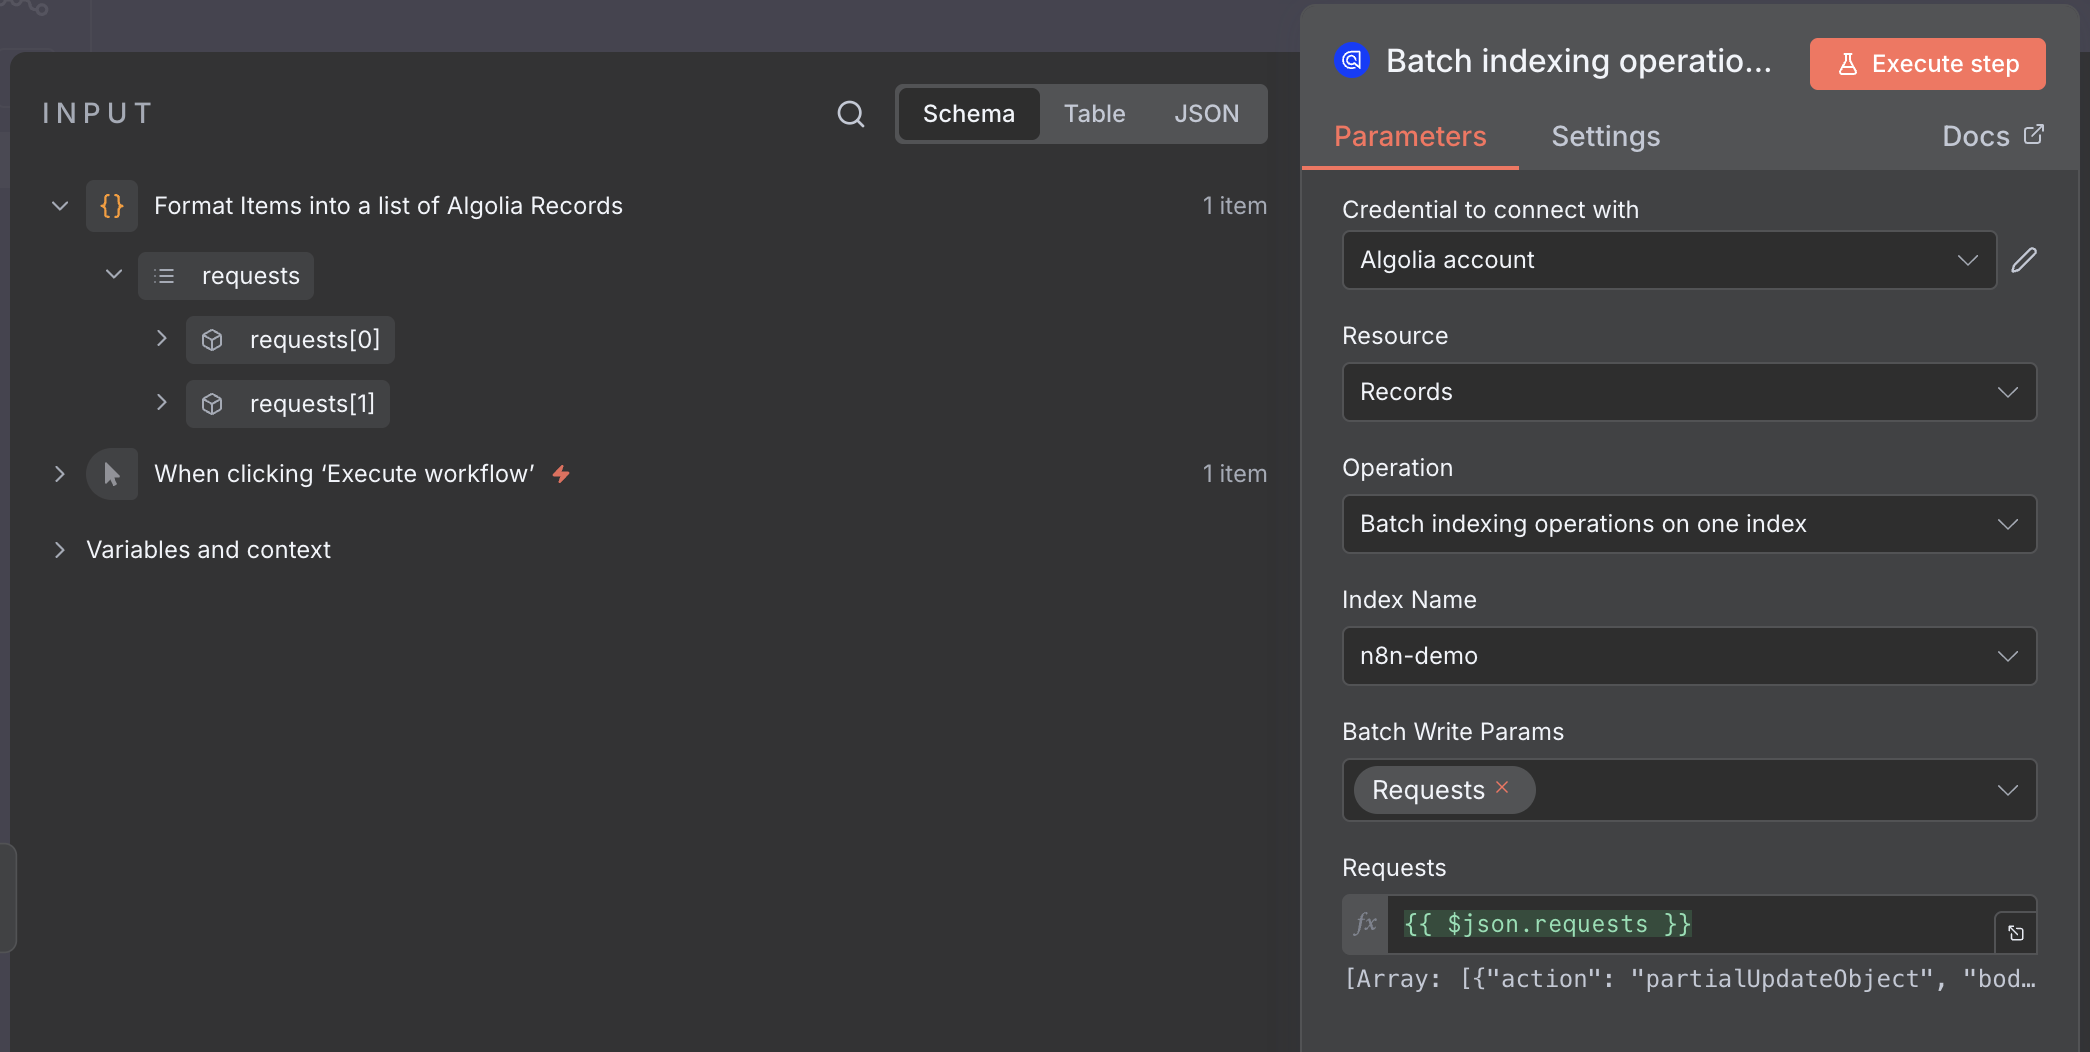Viewport: 2090px width, 1052px height.
Task: Click the expression result preview text
Action: coord(1689,979)
